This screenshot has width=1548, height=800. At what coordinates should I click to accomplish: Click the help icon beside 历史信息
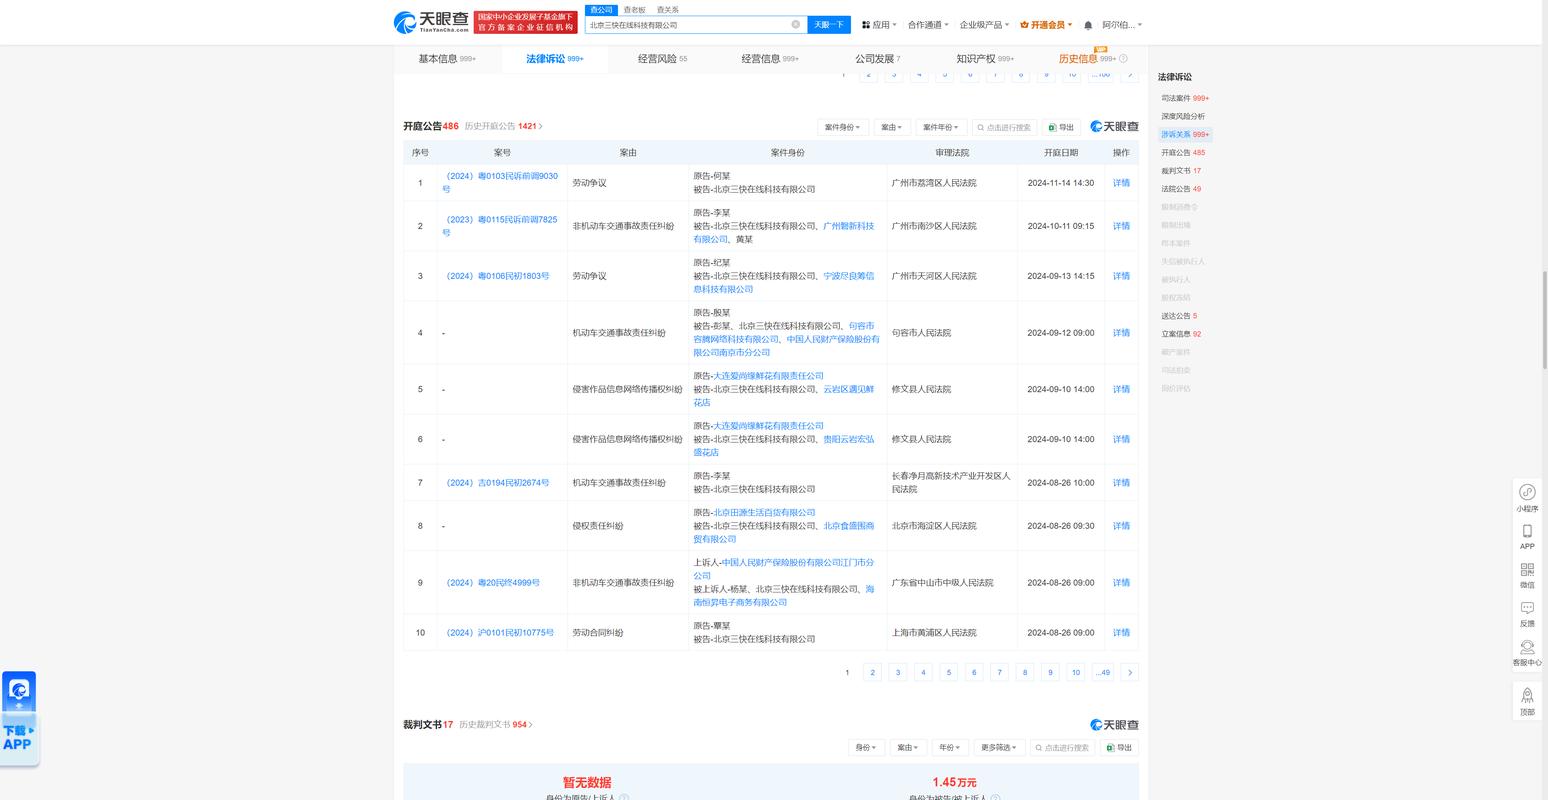point(1123,59)
